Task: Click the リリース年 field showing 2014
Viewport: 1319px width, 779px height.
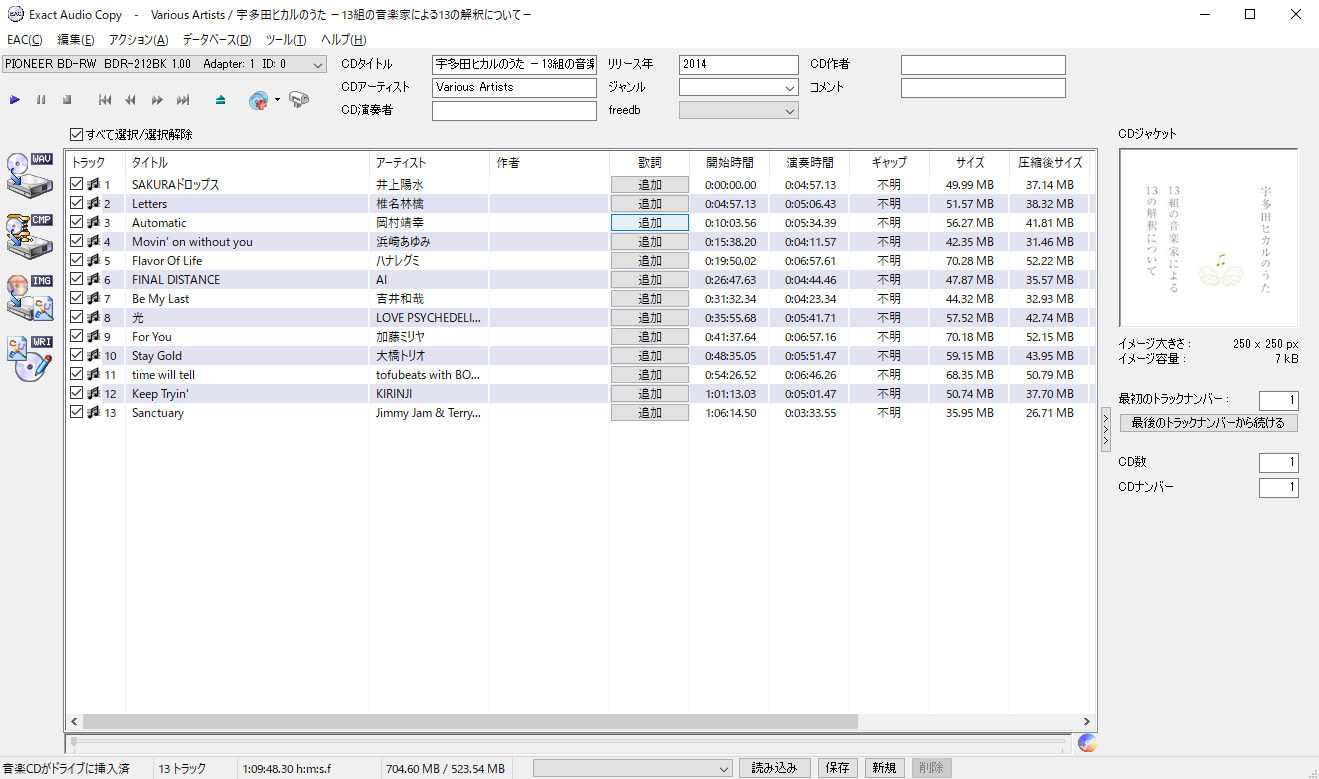Action: tap(738, 64)
